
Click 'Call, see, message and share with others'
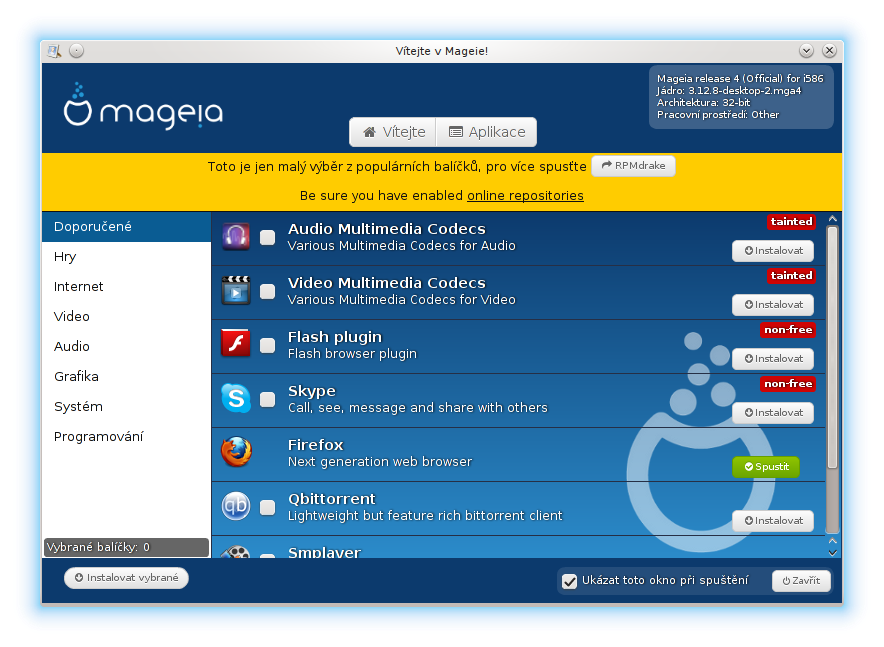tap(418, 408)
